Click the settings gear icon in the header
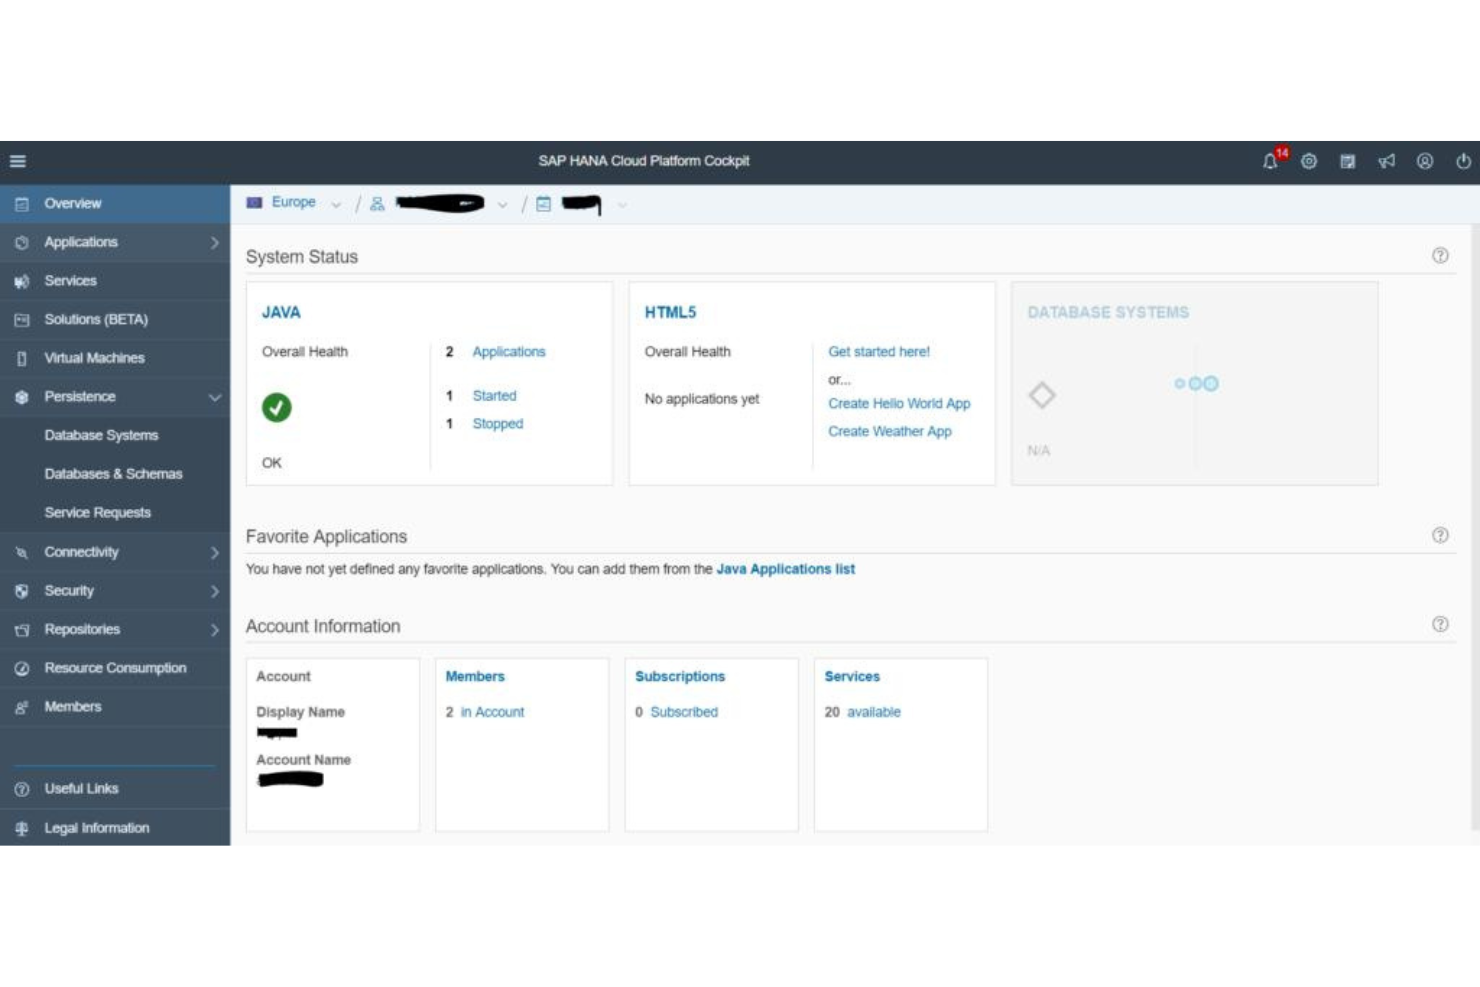The width and height of the screenshot is (1480, 987). click(1308, 160)
